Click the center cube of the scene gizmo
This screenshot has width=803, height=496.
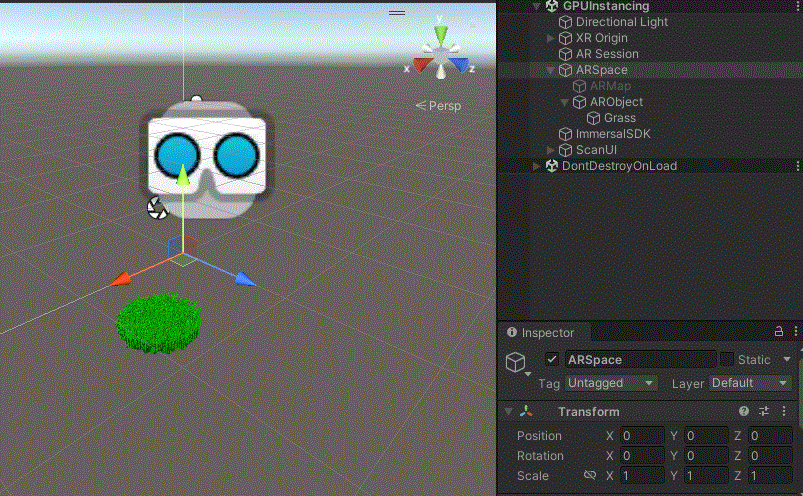441,55
